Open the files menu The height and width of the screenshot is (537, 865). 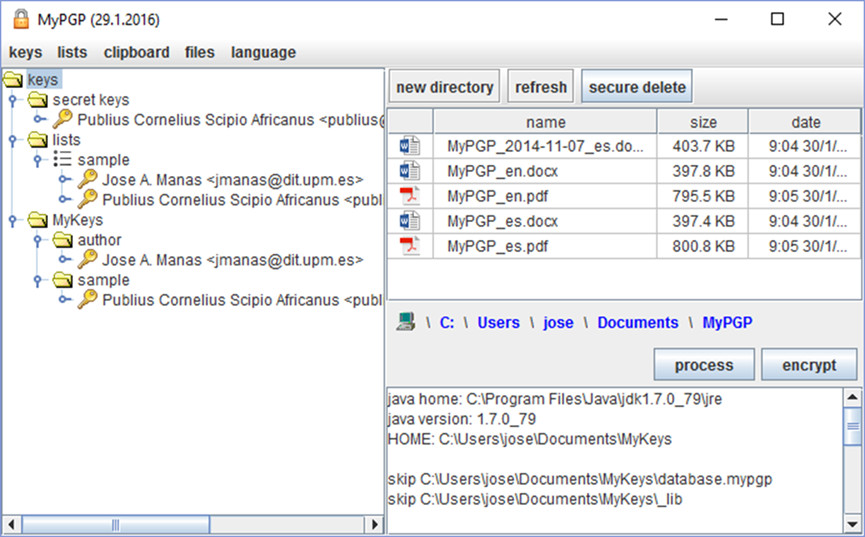tap(200, 52)
